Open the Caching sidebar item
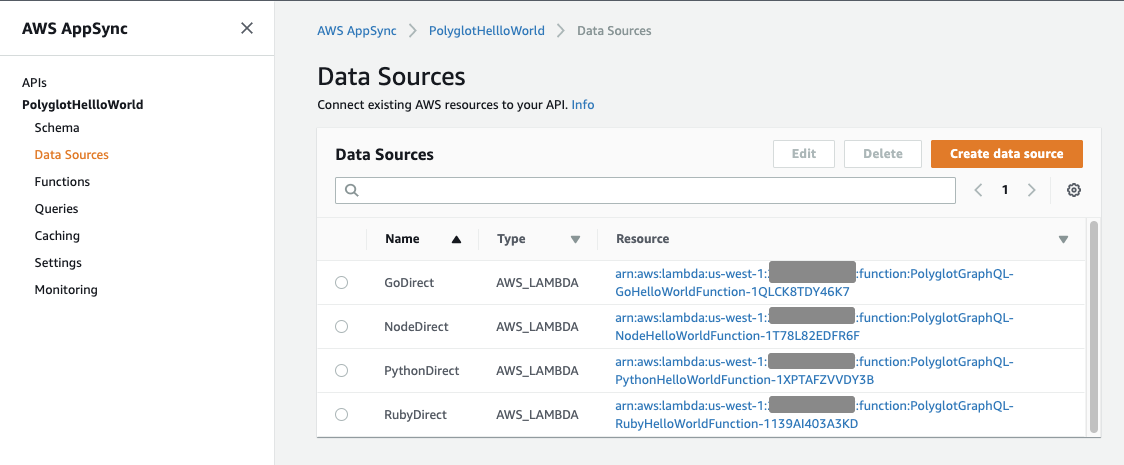The image size is (1124, 465). (x=57, y=236)
